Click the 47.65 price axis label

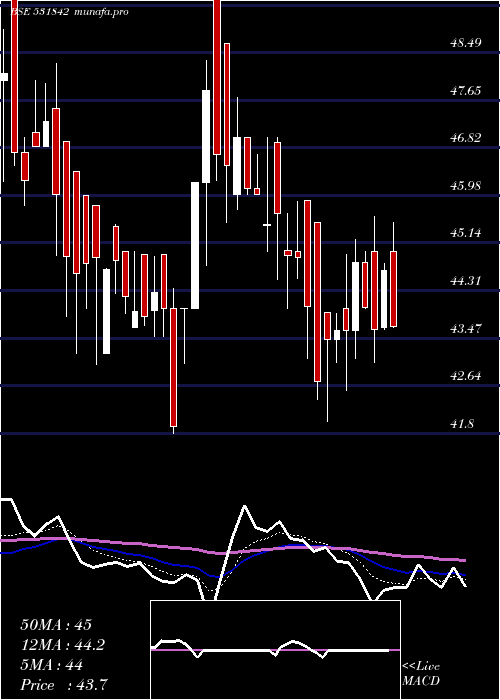pyautogui.click(x=466, y=91)
